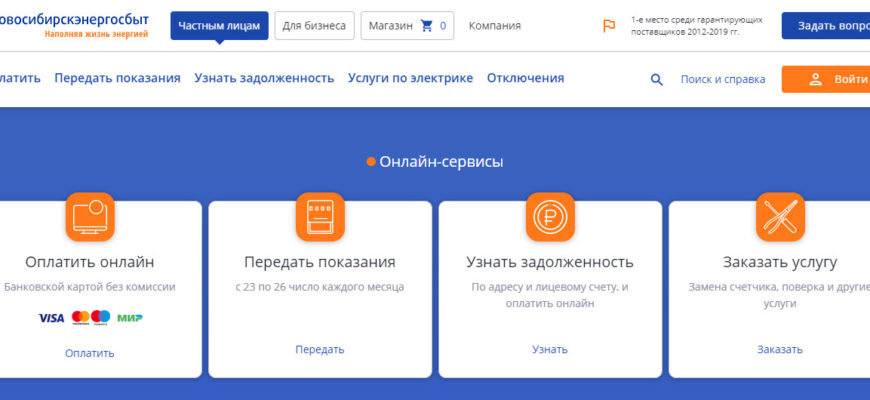
Task: Click the Новосибирскэнергосбыт logo
Action: pyautogui.click(x=74, y=25)
